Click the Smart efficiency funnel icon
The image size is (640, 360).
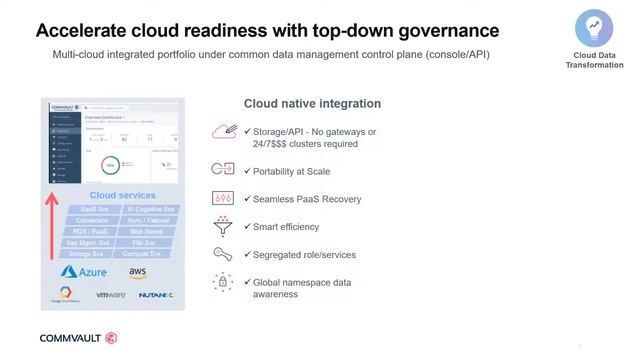[222, 226]
